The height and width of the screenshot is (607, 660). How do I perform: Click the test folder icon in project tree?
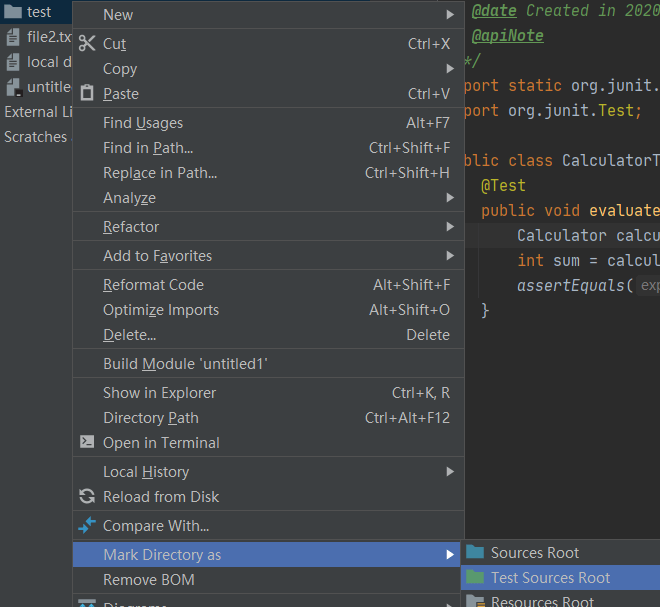coord(13,12)
